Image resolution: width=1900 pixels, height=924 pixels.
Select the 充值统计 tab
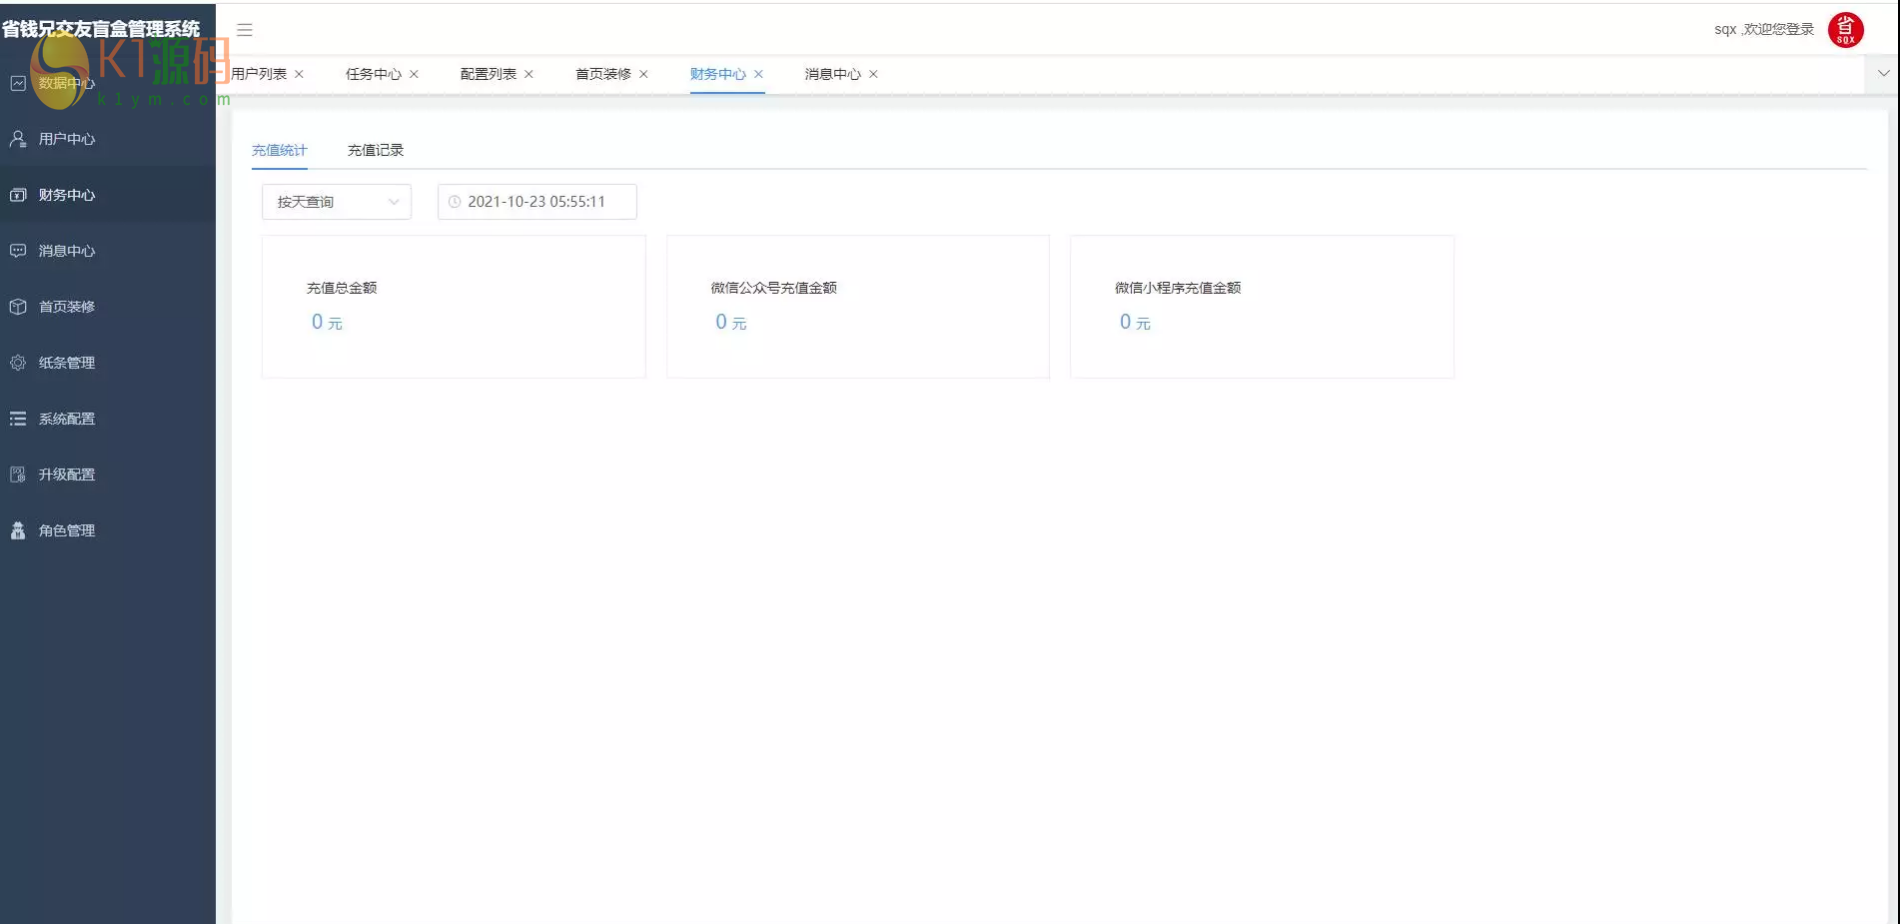tap(279, 150)
